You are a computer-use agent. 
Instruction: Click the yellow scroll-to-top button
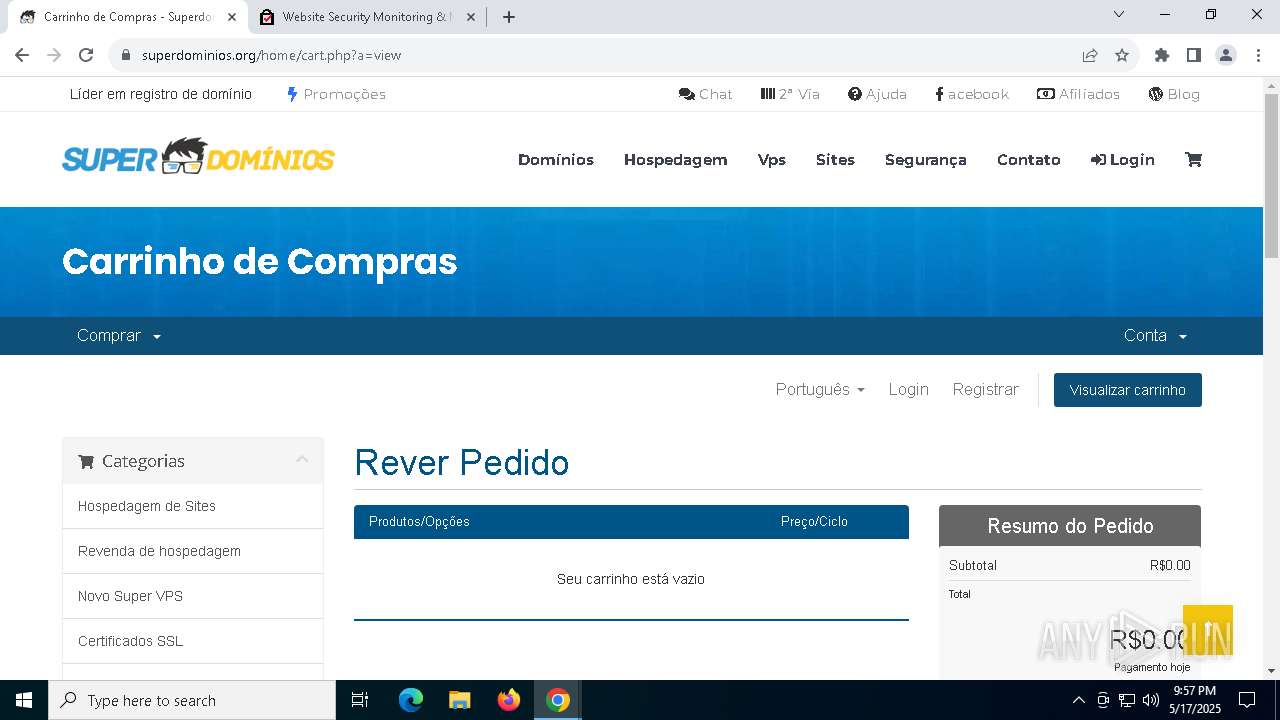(x=1208, y=630)
